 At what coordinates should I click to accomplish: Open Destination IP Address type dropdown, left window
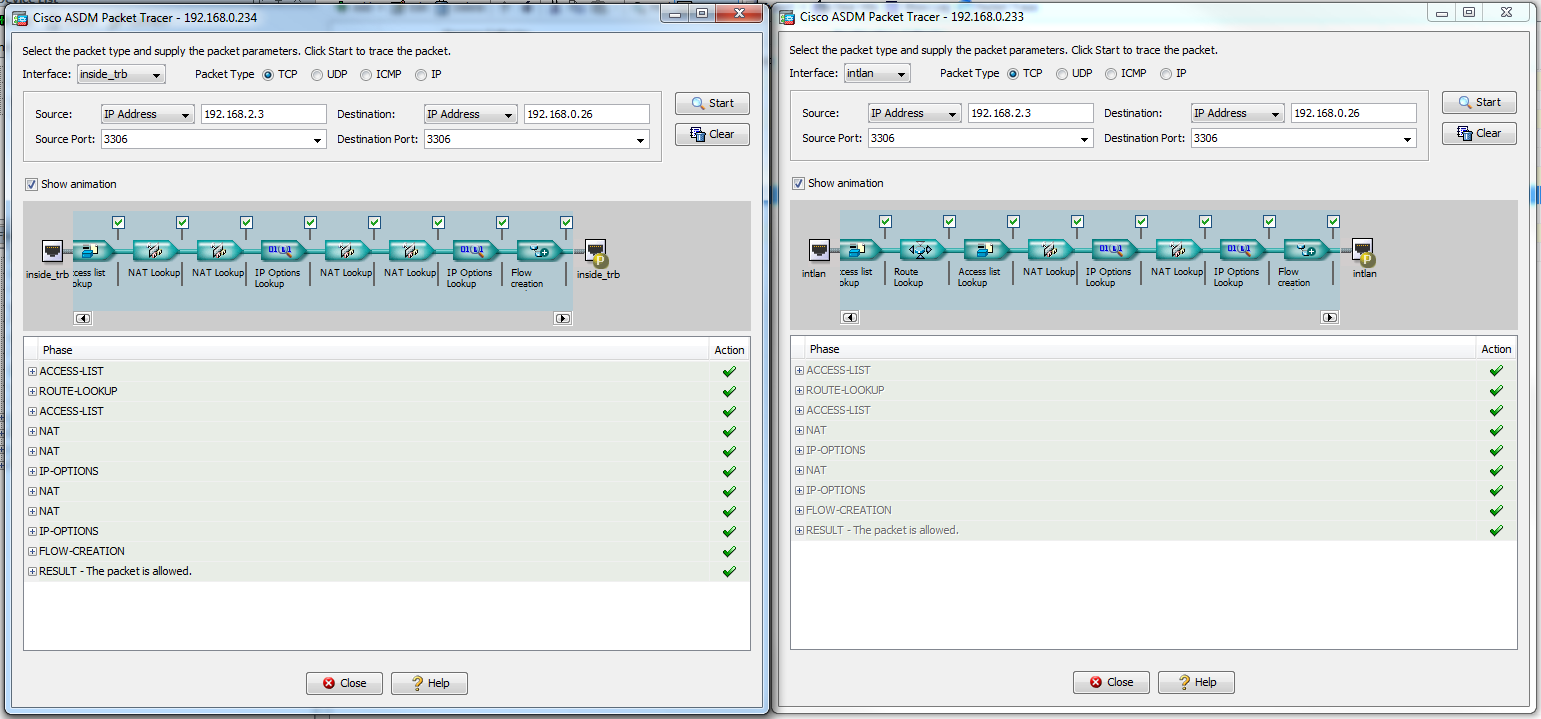tap(470, 114)
